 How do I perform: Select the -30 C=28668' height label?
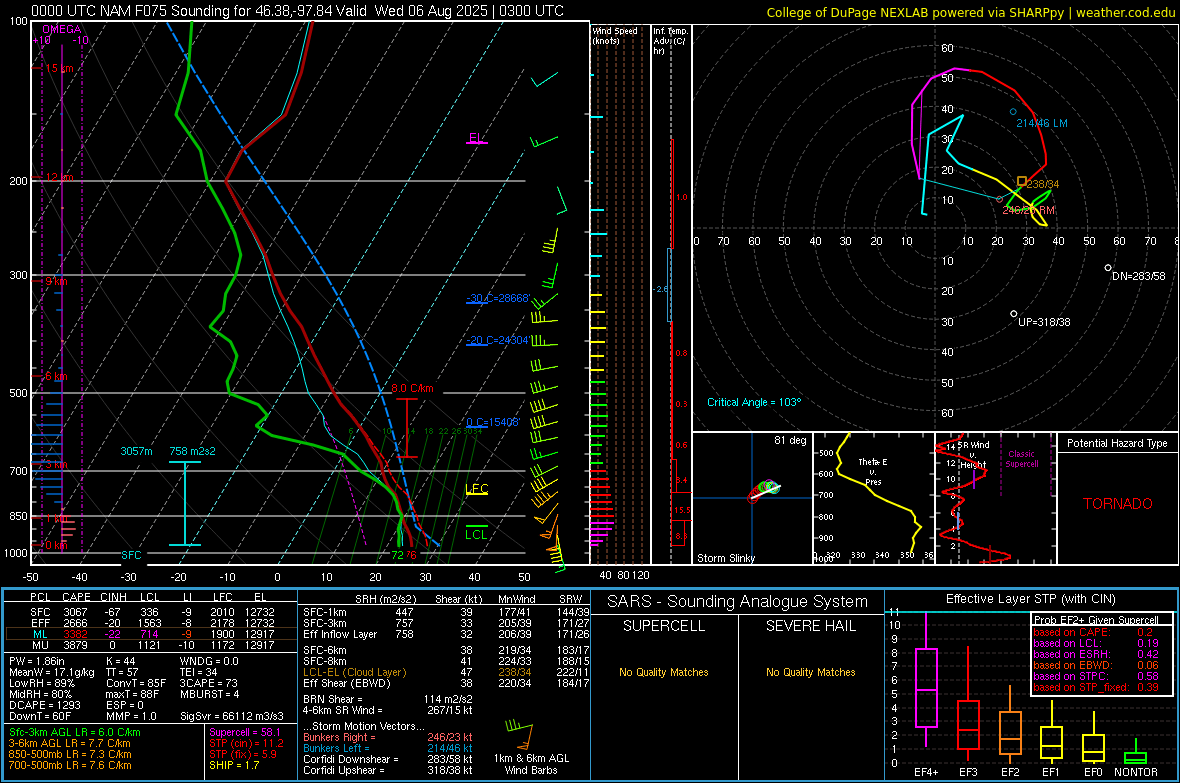[x=498, y=298]
